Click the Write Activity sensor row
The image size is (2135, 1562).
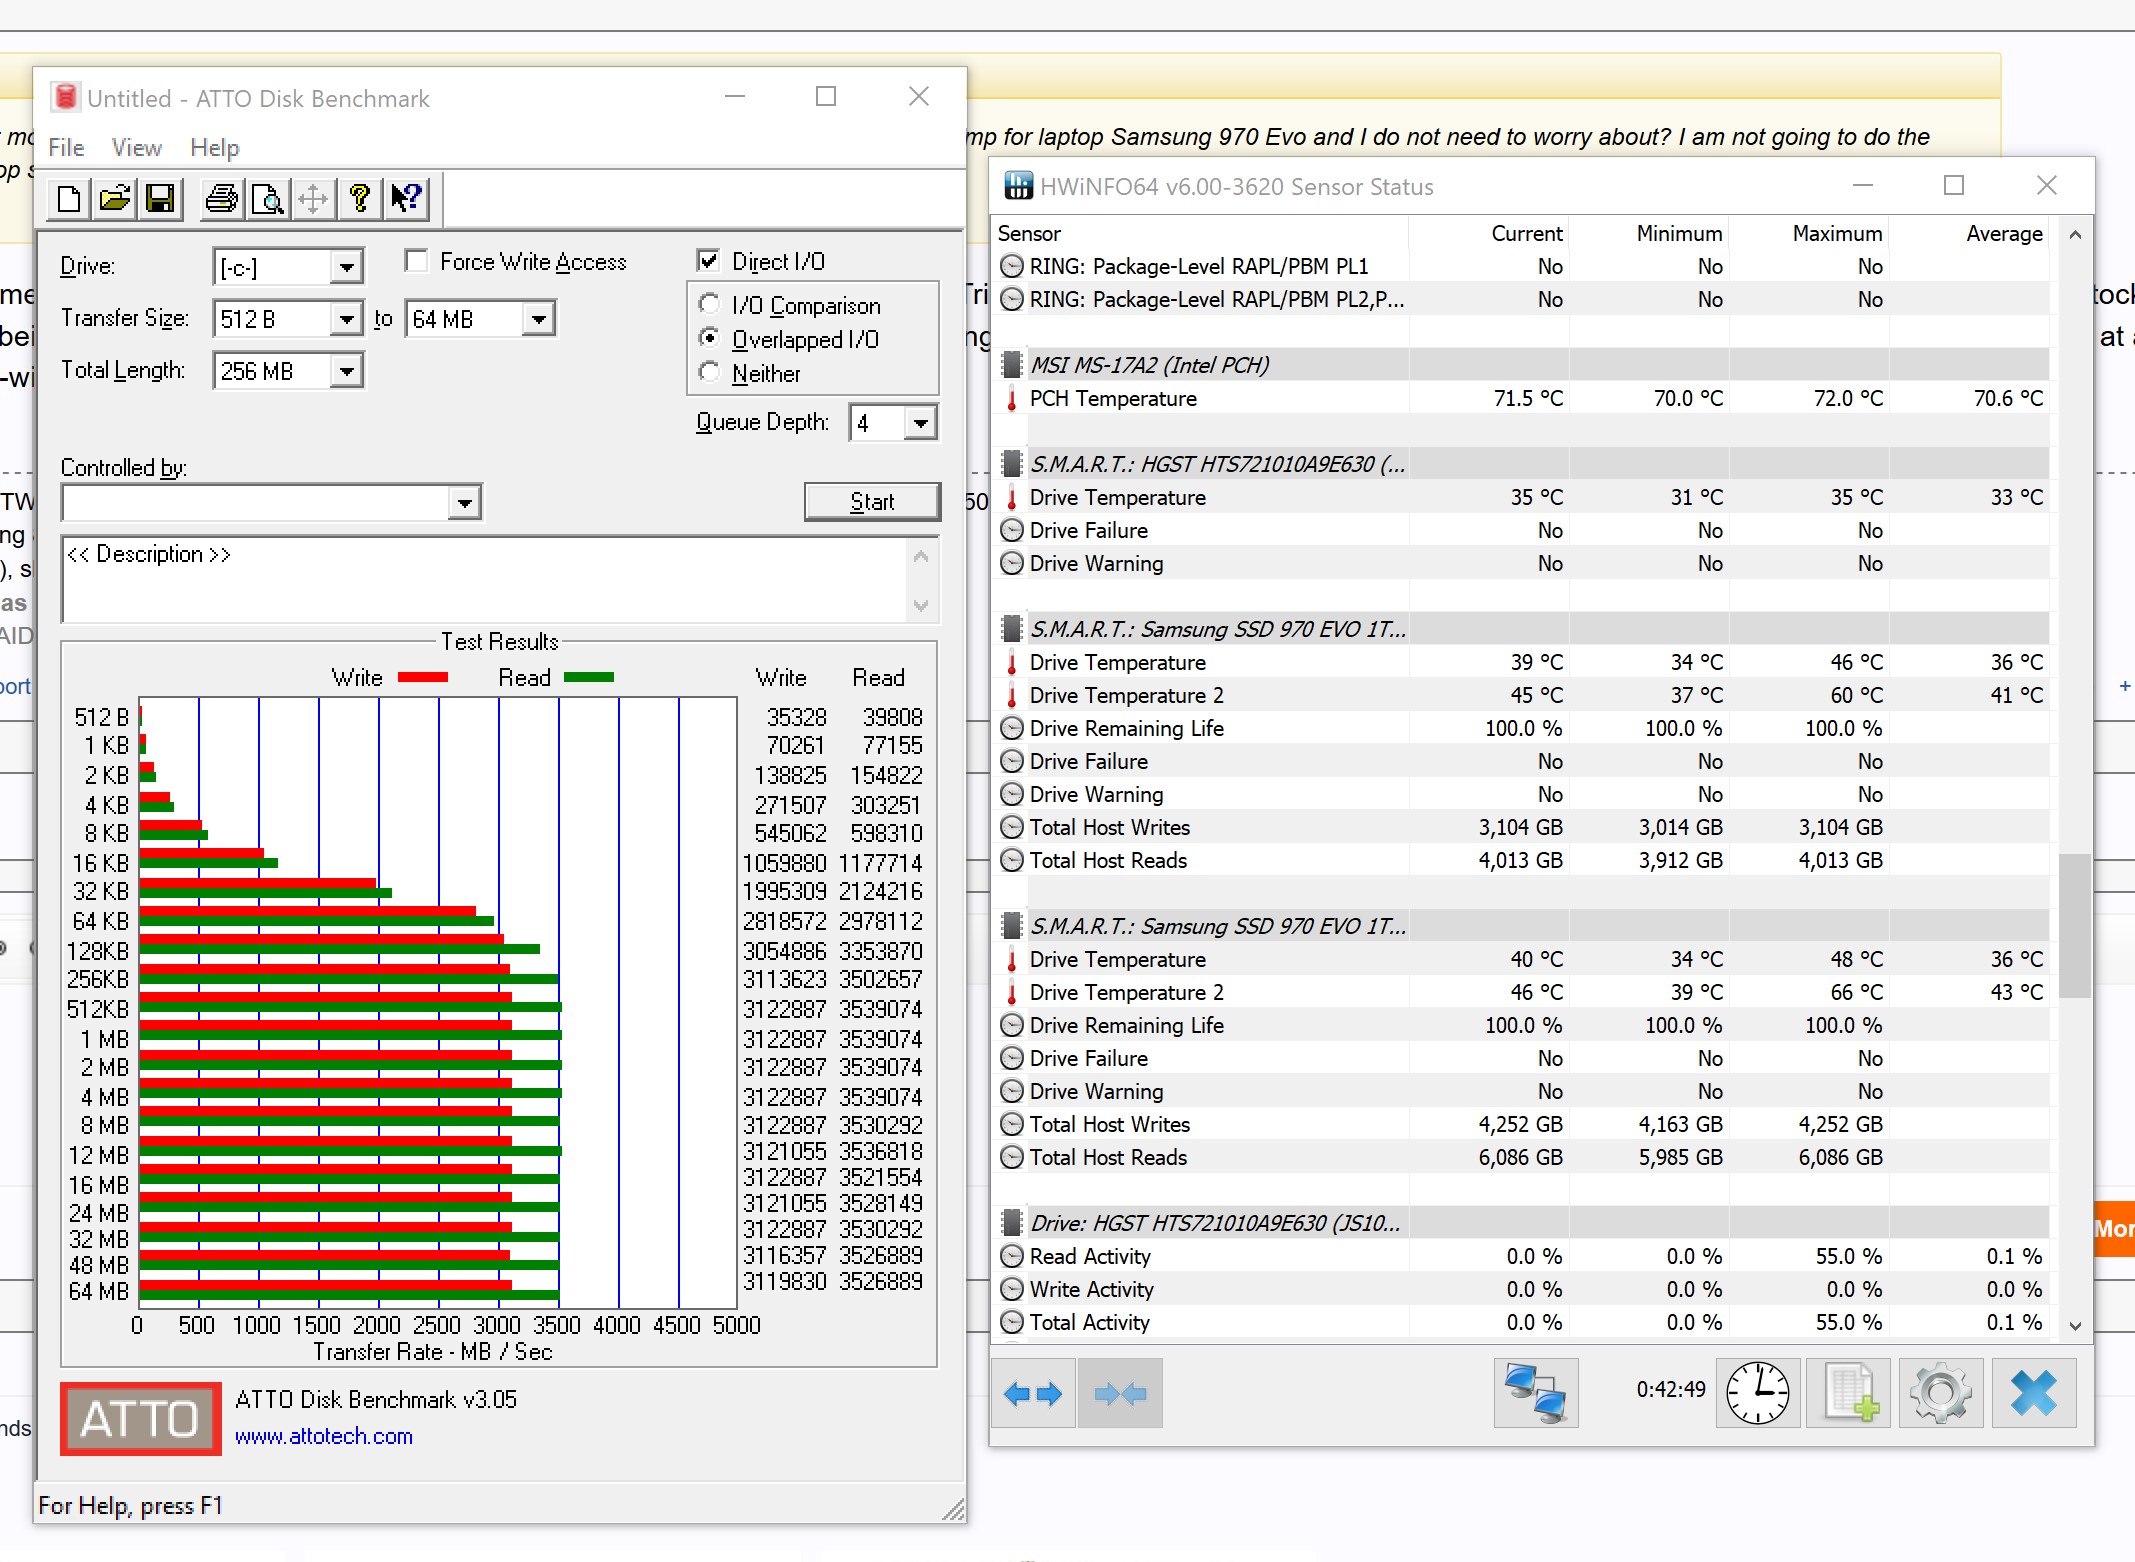coord(1521,1289)
